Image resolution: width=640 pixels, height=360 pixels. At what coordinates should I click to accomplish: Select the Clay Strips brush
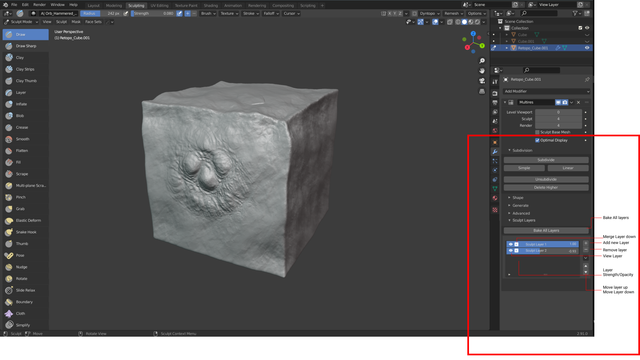coord(25,69)
